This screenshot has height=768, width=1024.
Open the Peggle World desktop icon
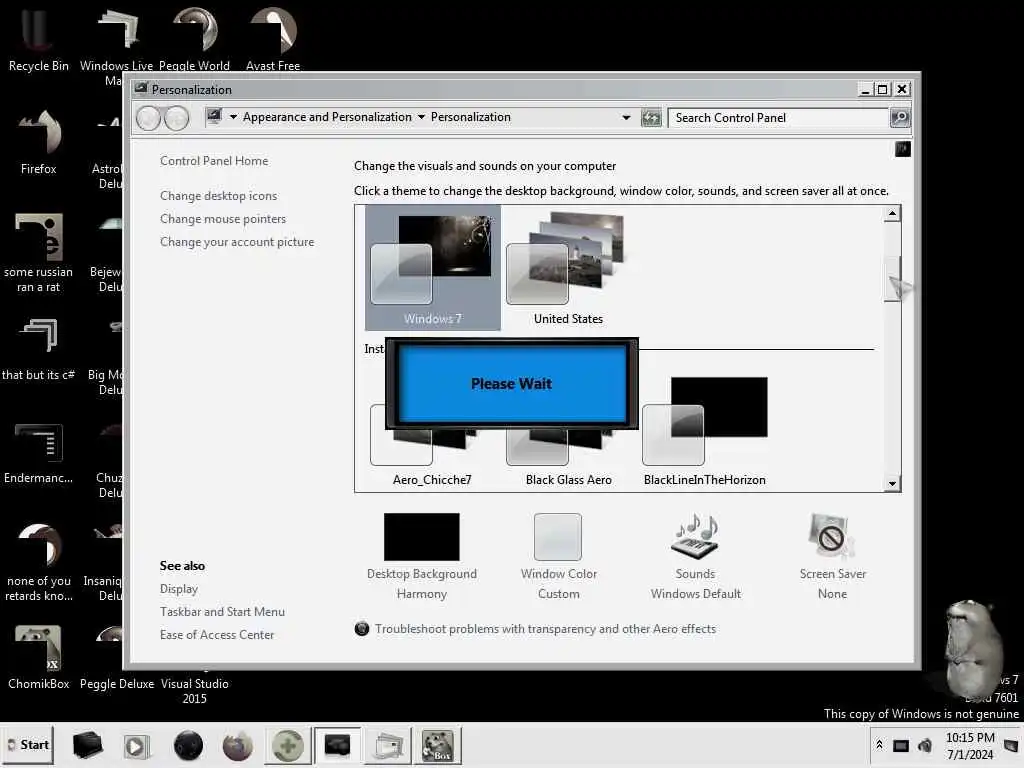[195, 39]
